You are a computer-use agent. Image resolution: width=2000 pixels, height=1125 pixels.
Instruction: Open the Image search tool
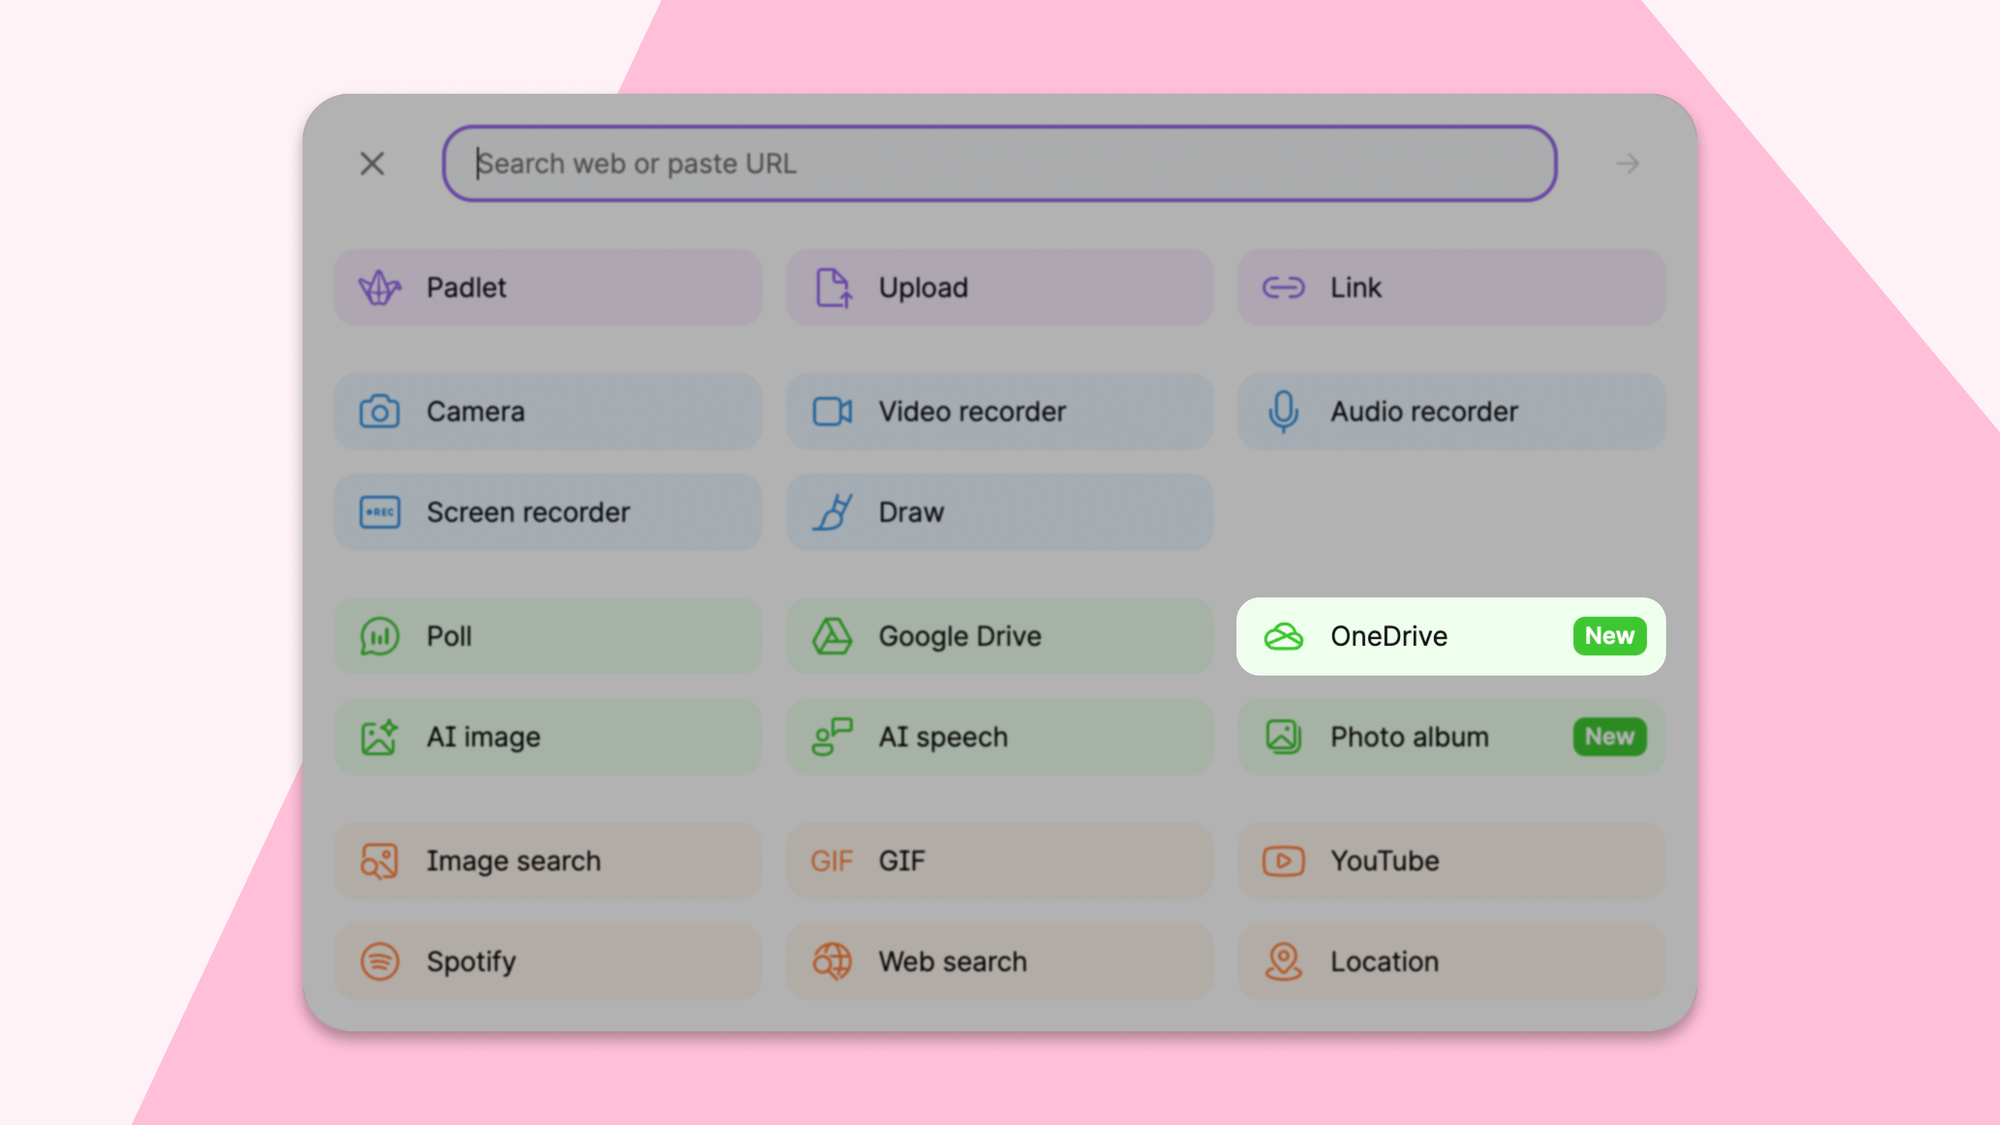pyautogui.click(x=381, y=861)
